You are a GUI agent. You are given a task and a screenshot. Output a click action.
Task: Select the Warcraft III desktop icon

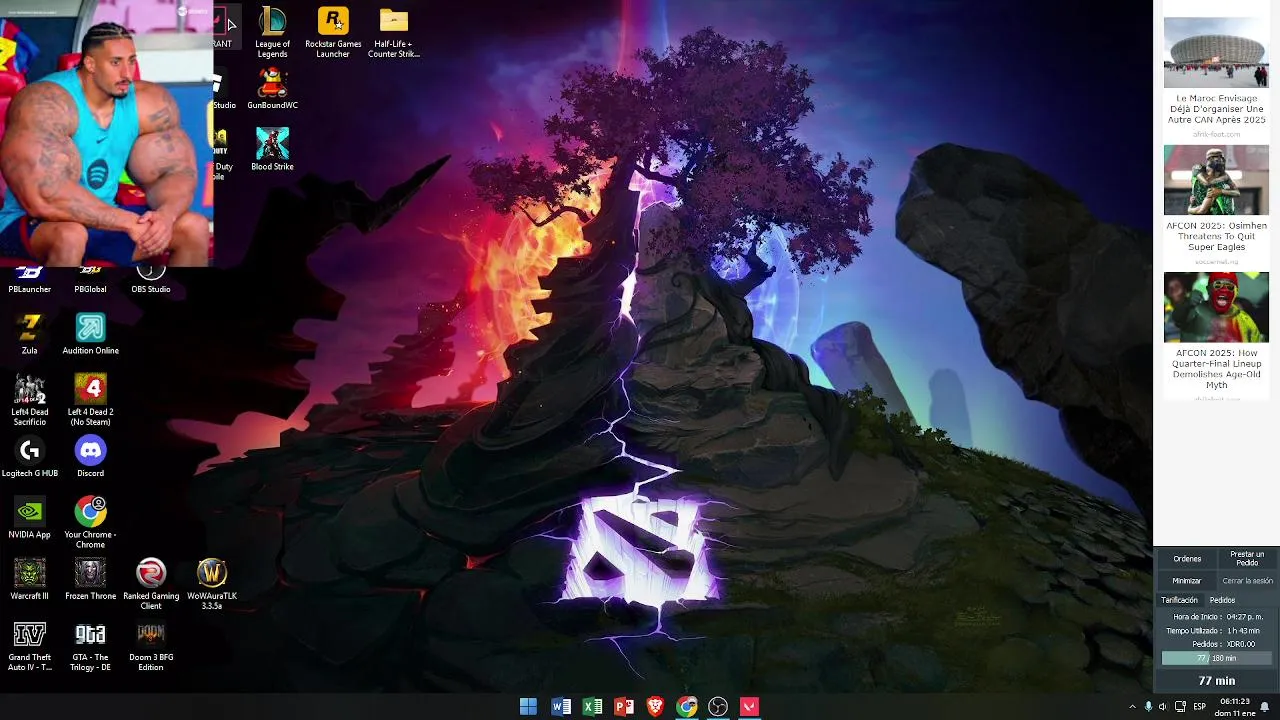click(30, 579)
